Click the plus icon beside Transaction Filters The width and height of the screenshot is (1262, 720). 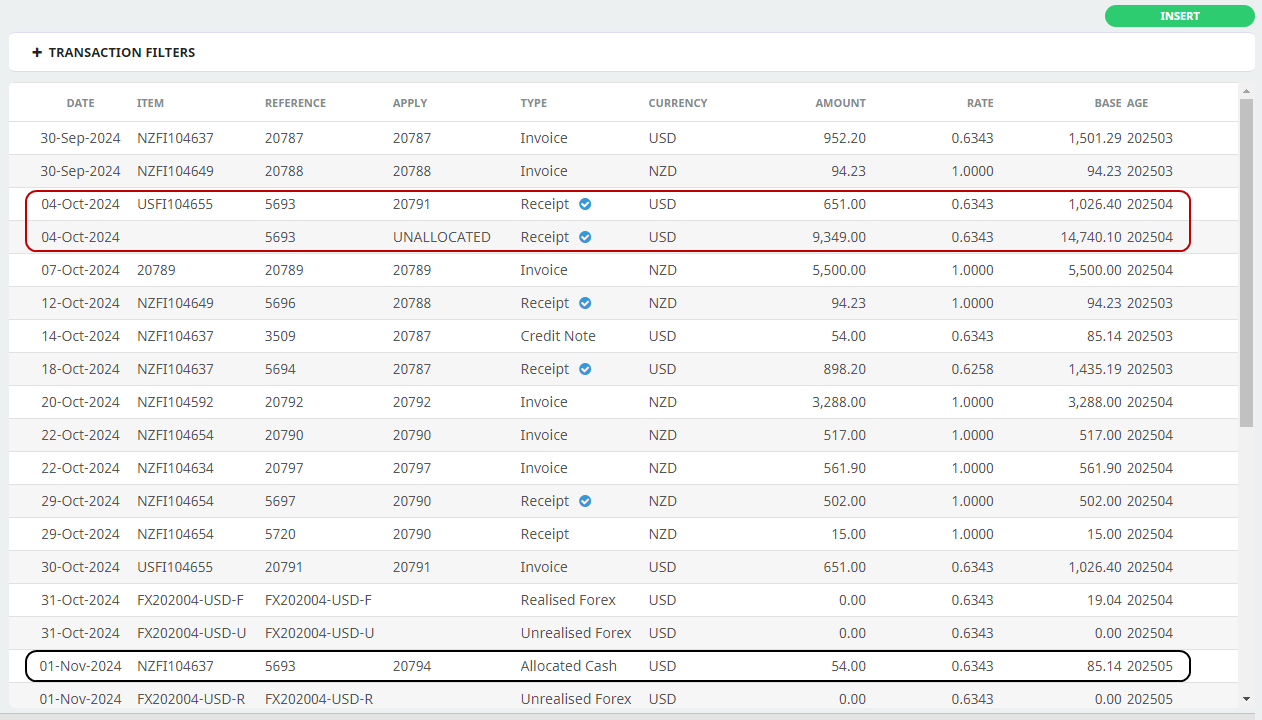point(37,53)
